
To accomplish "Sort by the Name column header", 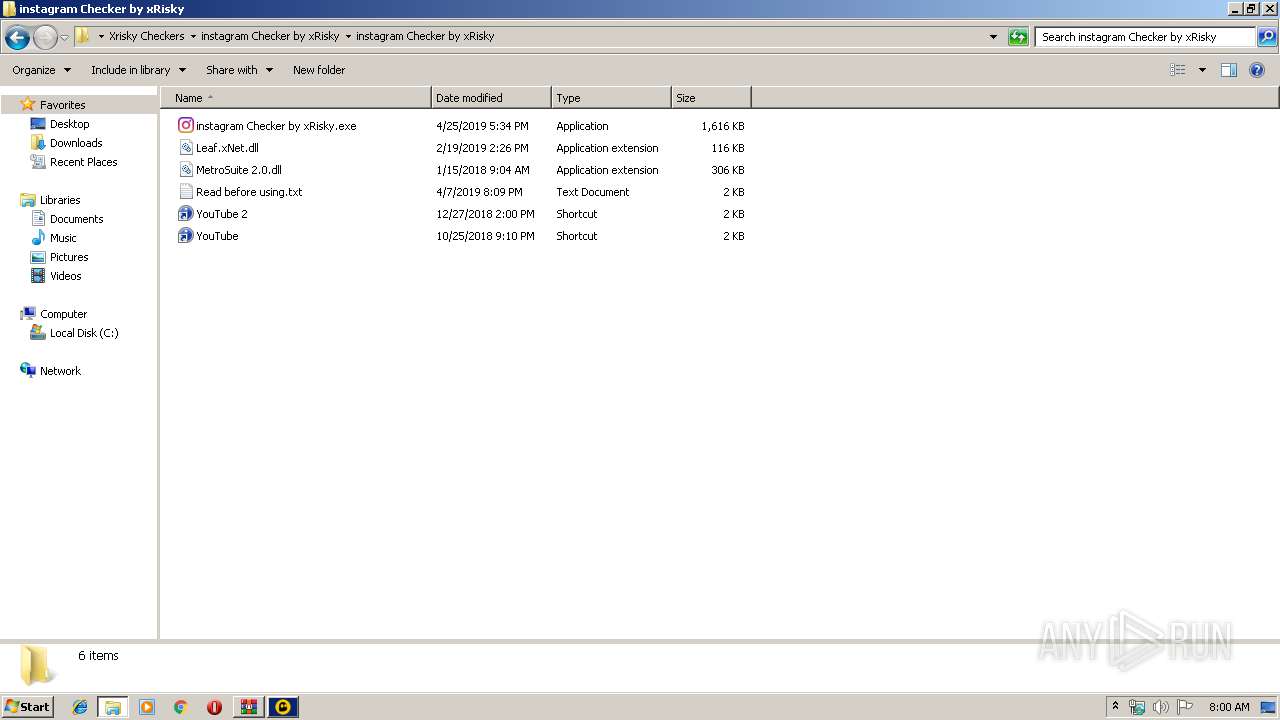I will click(x=296, y=98).
